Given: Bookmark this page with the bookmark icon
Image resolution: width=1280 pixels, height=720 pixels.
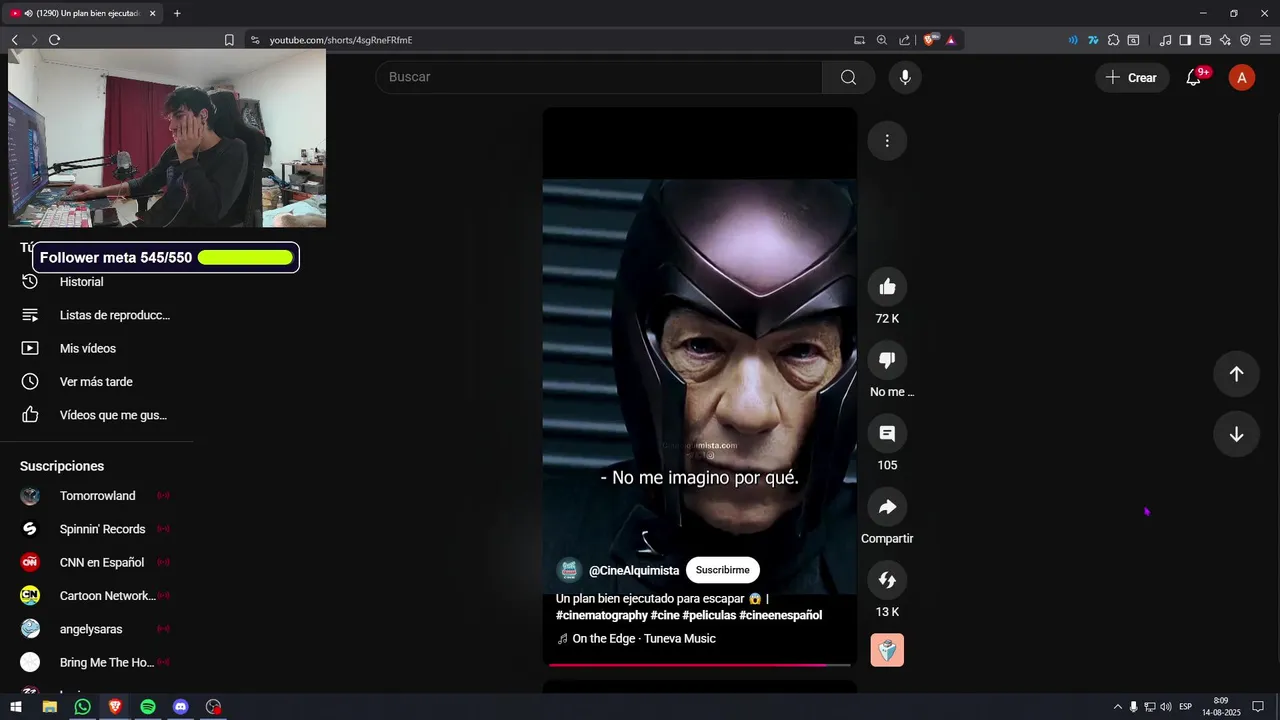Looking at the screenshot, I should coord(229,40).
